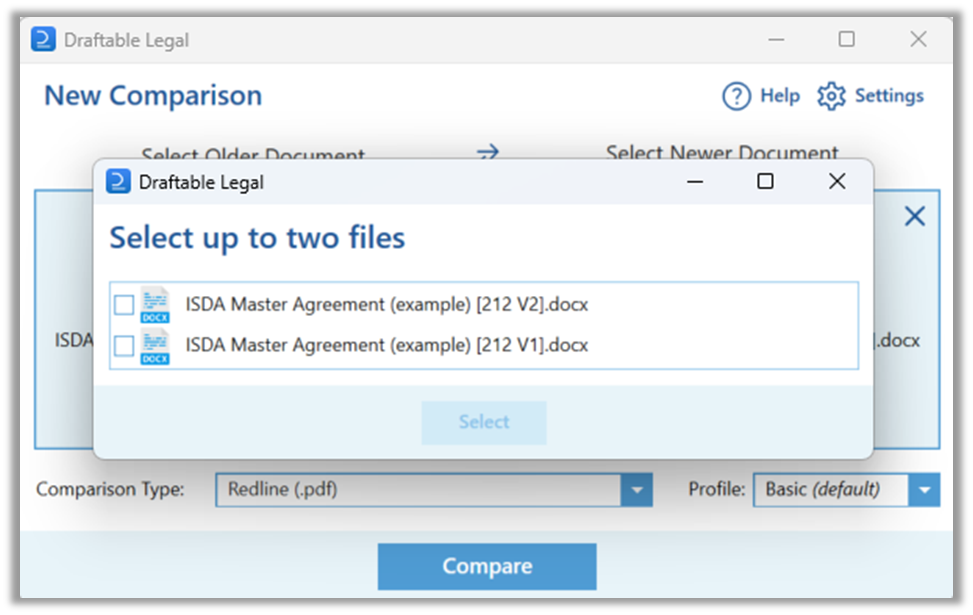This screenshot has height=615, width=973.
Task: Remove newer document with blue X icon
Action: [x=915, y=216]
